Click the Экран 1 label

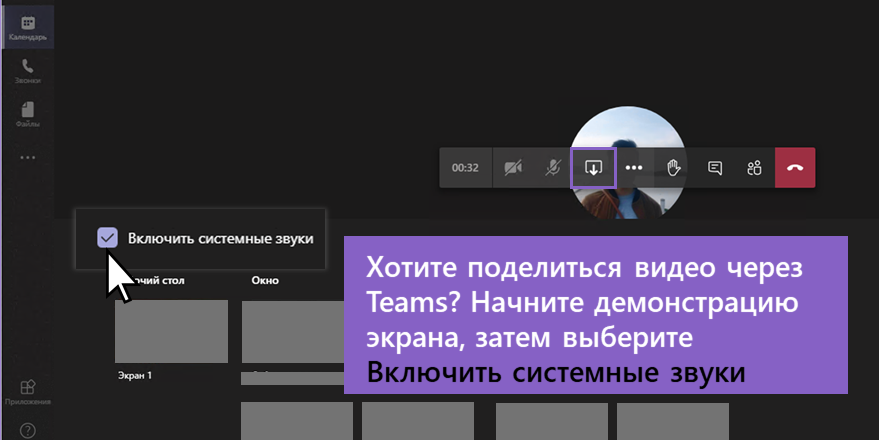(x=135, y=376)
